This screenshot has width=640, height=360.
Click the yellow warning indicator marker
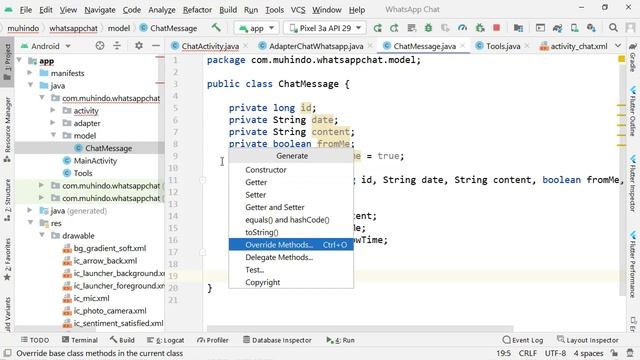(x=621, y=59)
